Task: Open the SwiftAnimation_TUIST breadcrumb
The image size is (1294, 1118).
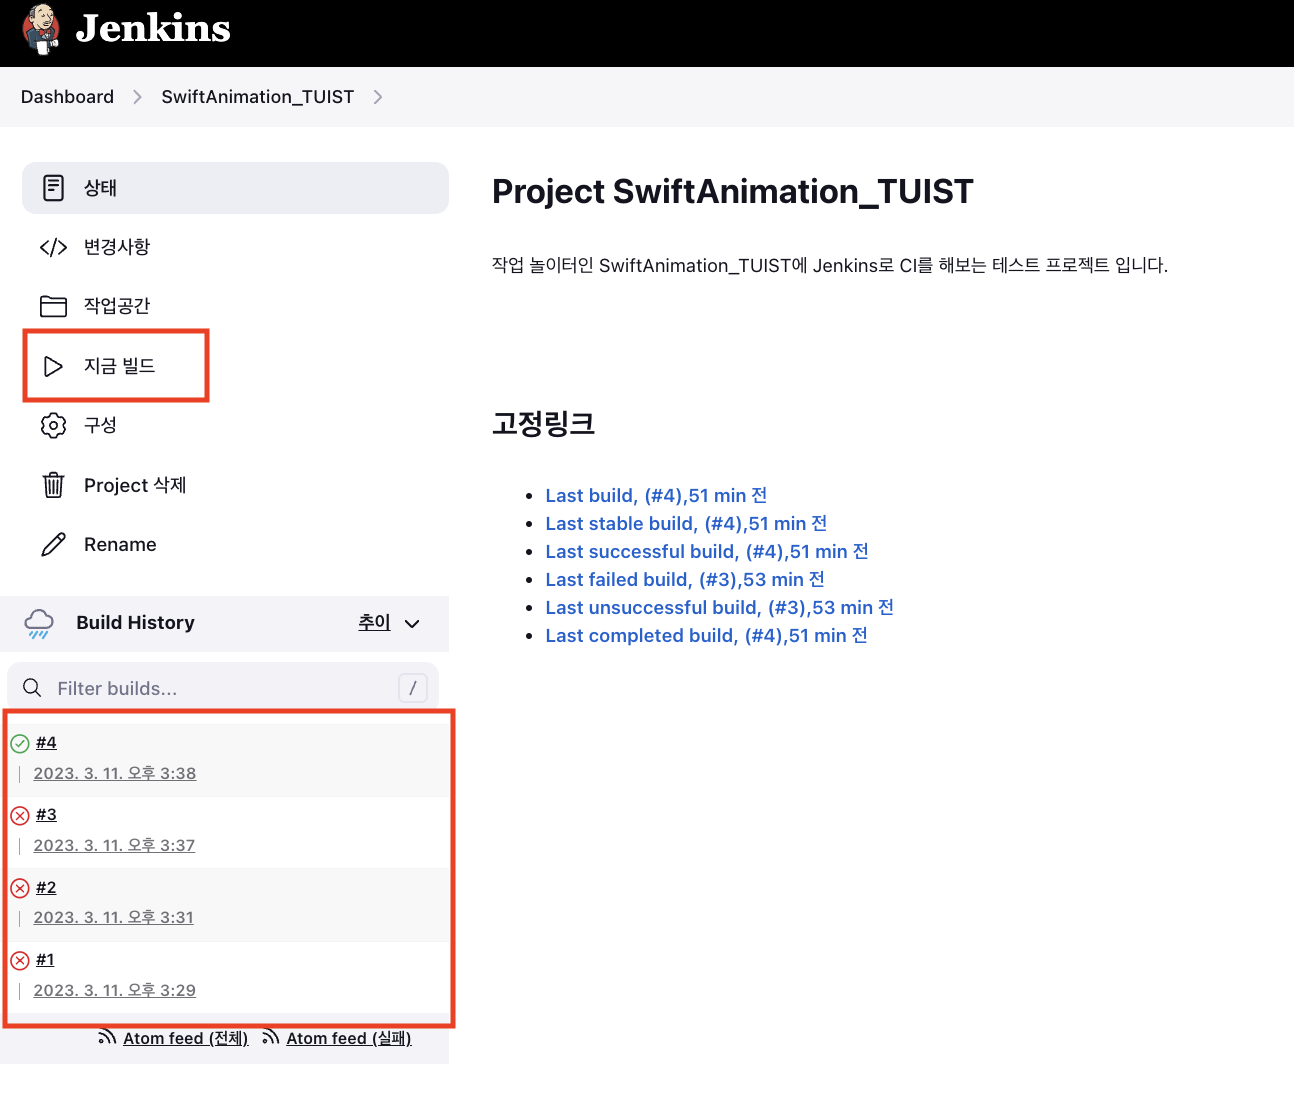Action: [257, 97]
